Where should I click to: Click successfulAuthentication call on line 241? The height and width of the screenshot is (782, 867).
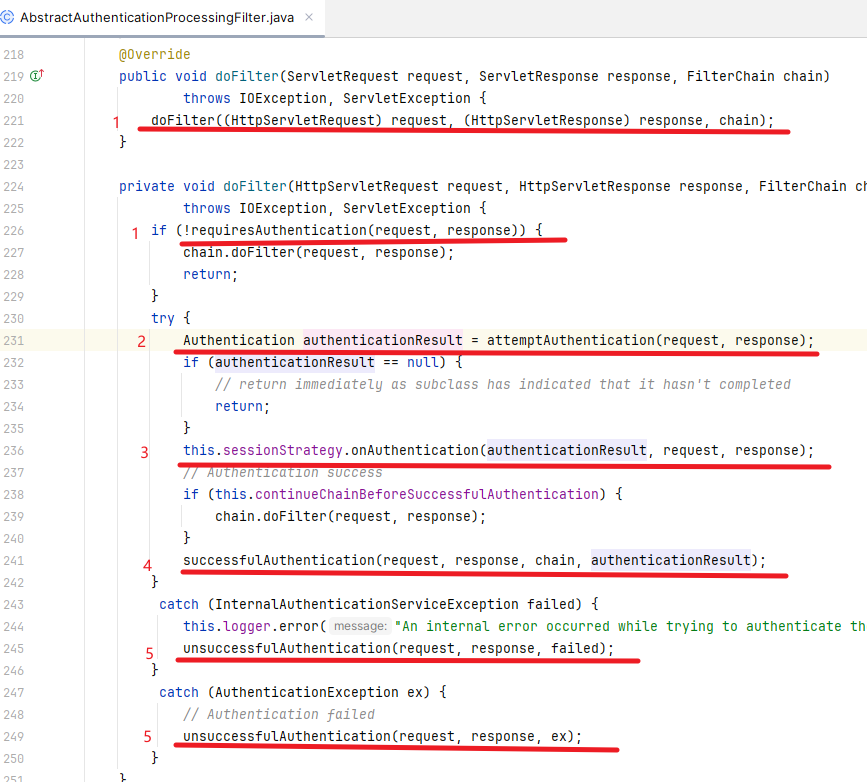[x=278, y=560]
